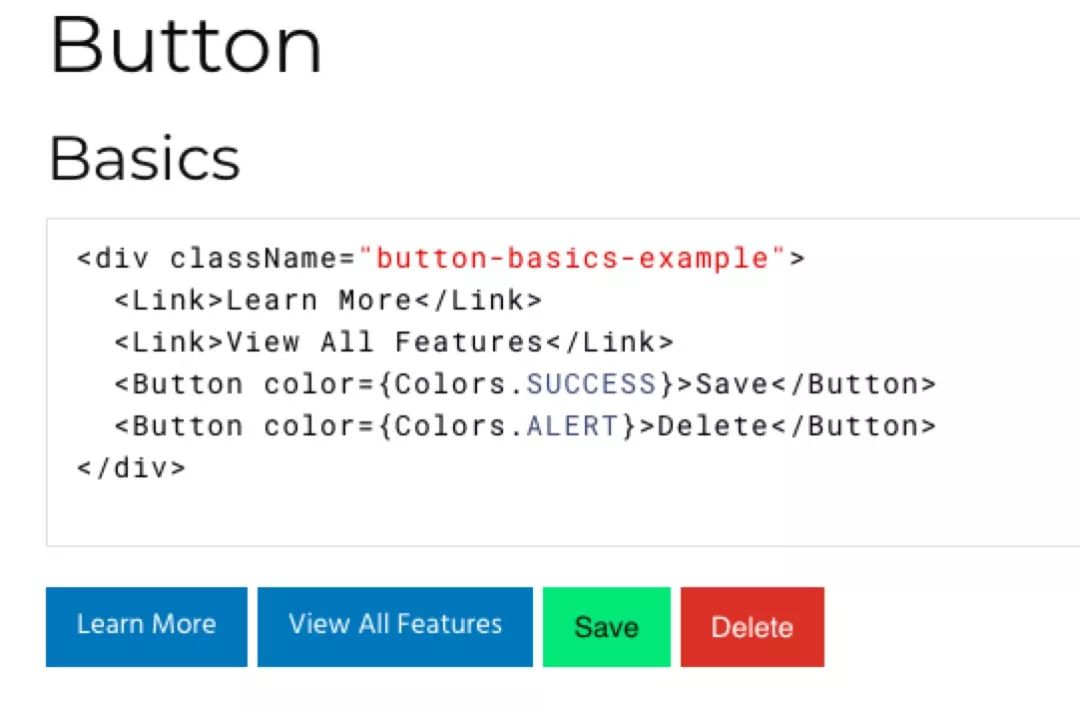Click the blue Learn More button
The height and width of the screenshot is (711, 1080).
tap(146, 626)
